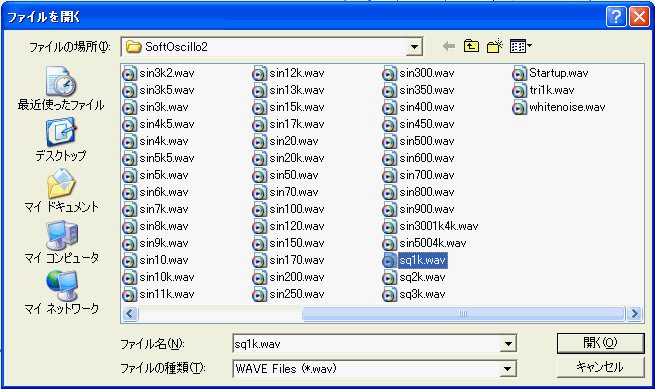655x389 pixels.
Task: Select the file sin10.wav
Action: (155, 260)
